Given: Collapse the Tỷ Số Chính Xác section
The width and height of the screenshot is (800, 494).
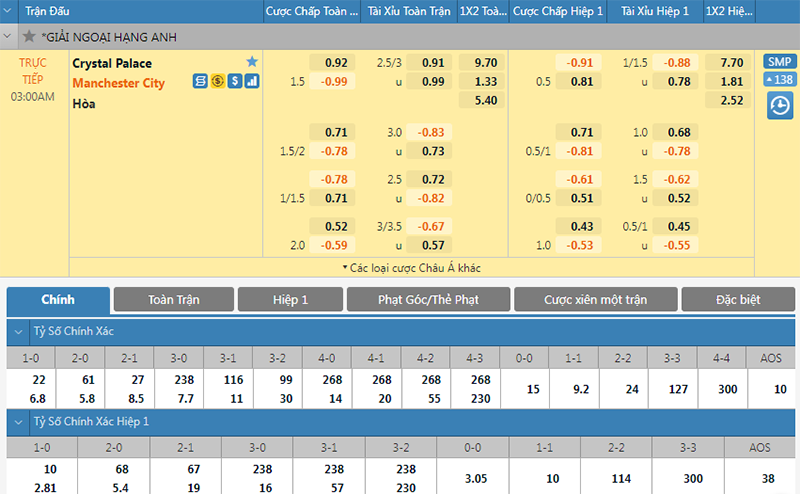Looking at the screenshot, I should (18, 332).
